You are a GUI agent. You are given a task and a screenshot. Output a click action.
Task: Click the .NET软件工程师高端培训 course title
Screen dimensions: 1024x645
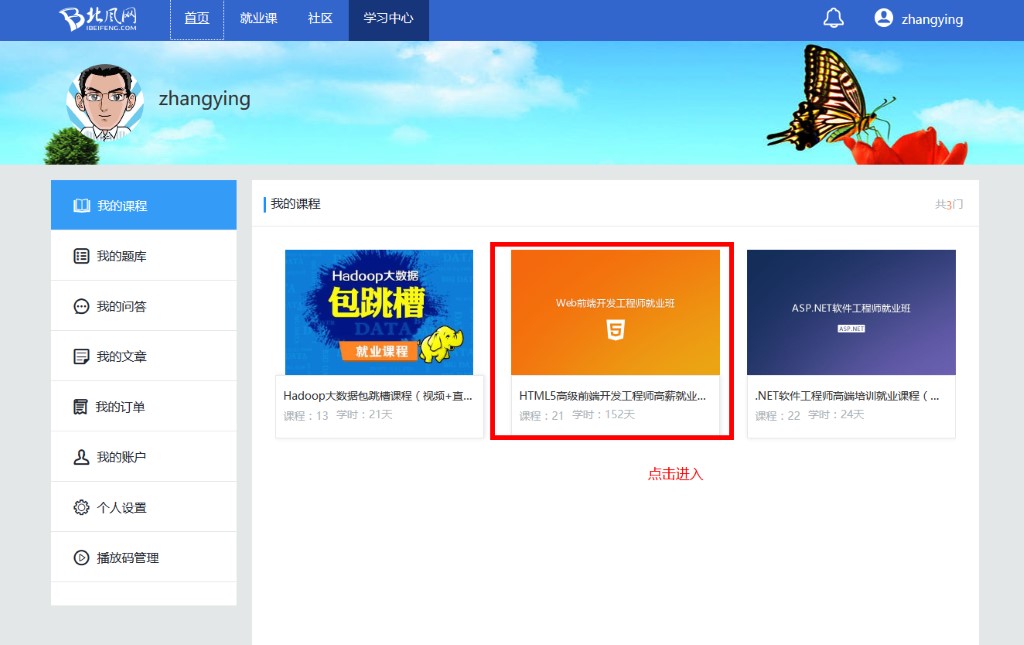coord(847,396)
